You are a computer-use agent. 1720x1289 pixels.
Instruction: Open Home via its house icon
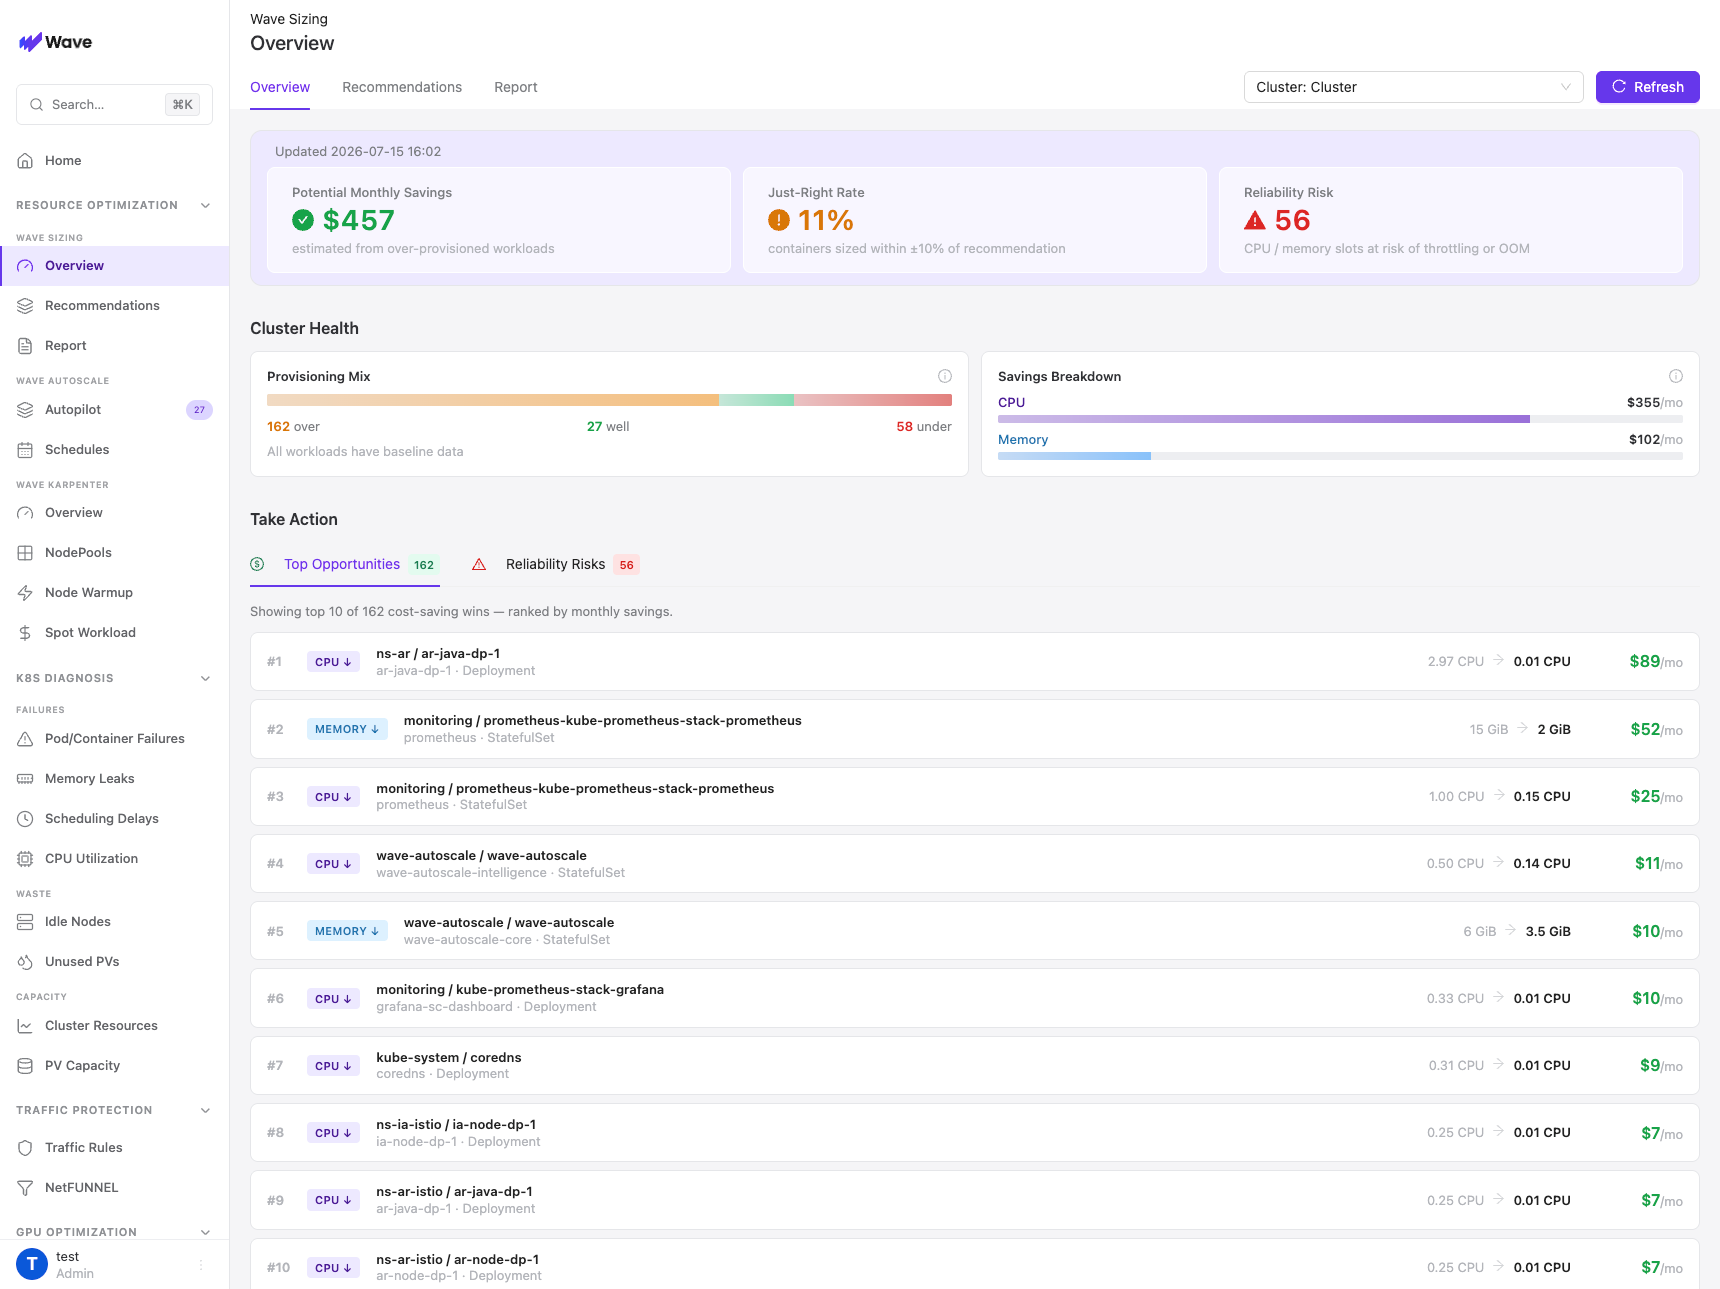tap(25, 161)
